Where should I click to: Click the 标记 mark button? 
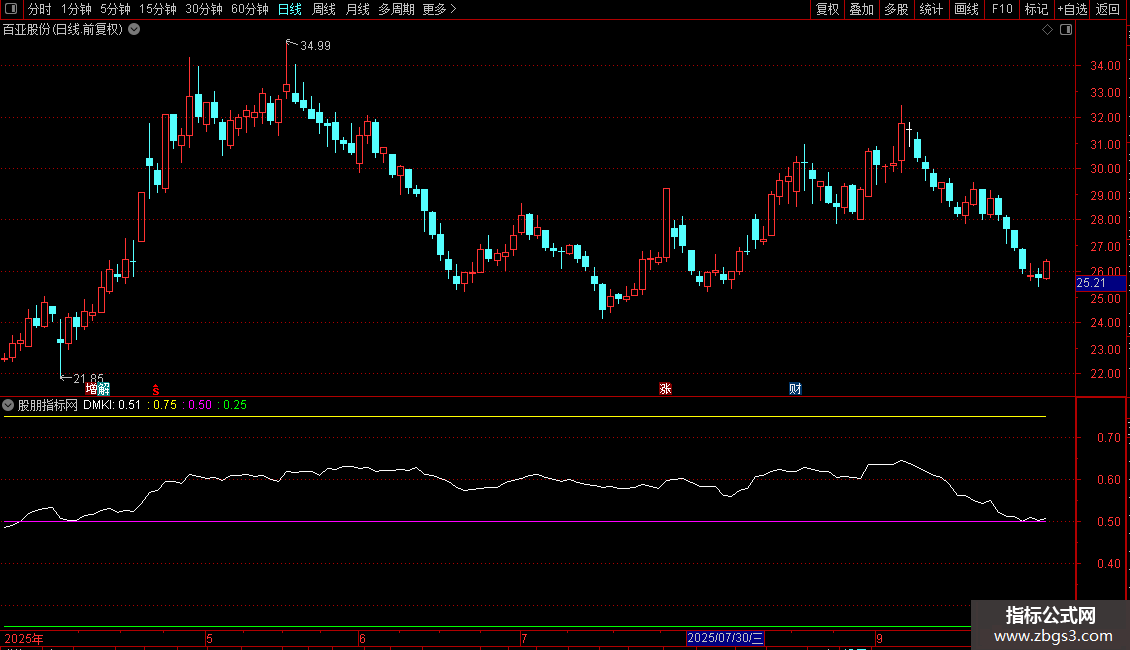1036,9
